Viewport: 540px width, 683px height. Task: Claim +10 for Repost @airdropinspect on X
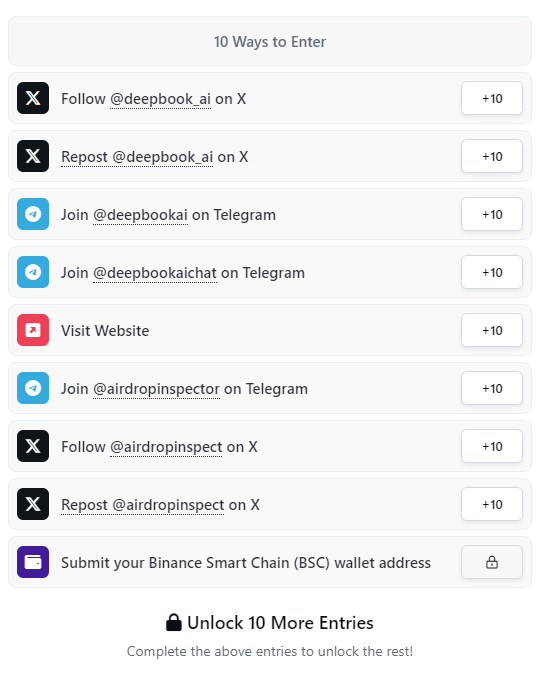click(x=492, y=504)
